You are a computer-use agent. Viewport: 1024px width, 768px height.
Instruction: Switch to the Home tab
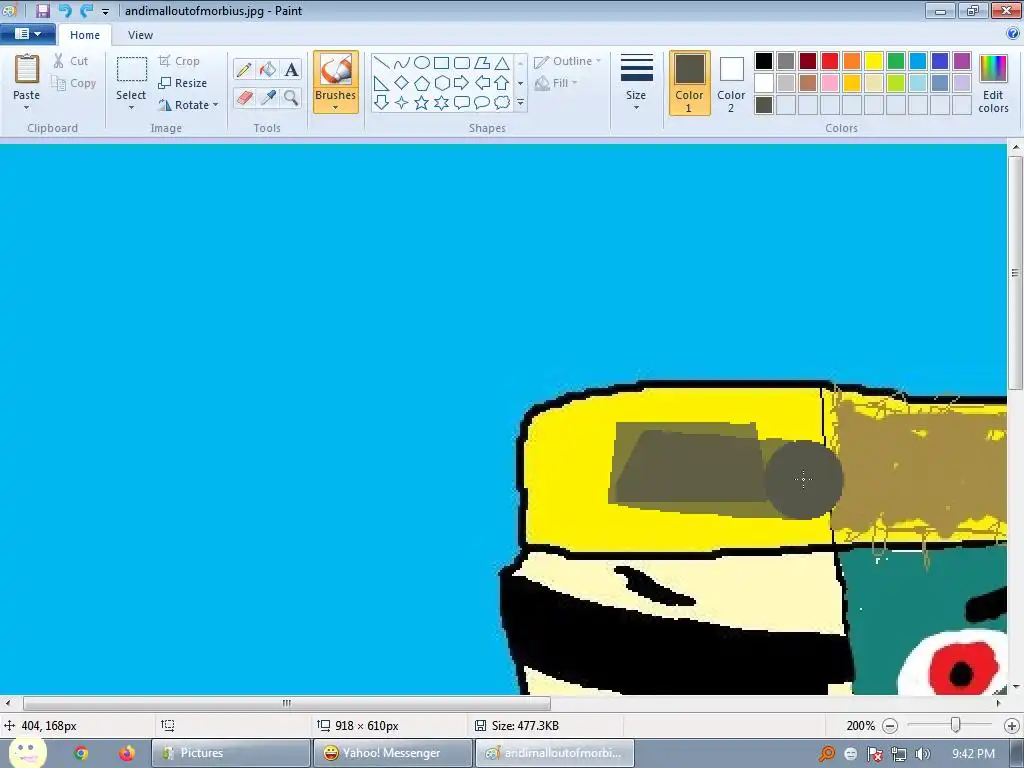click(85, 35)
